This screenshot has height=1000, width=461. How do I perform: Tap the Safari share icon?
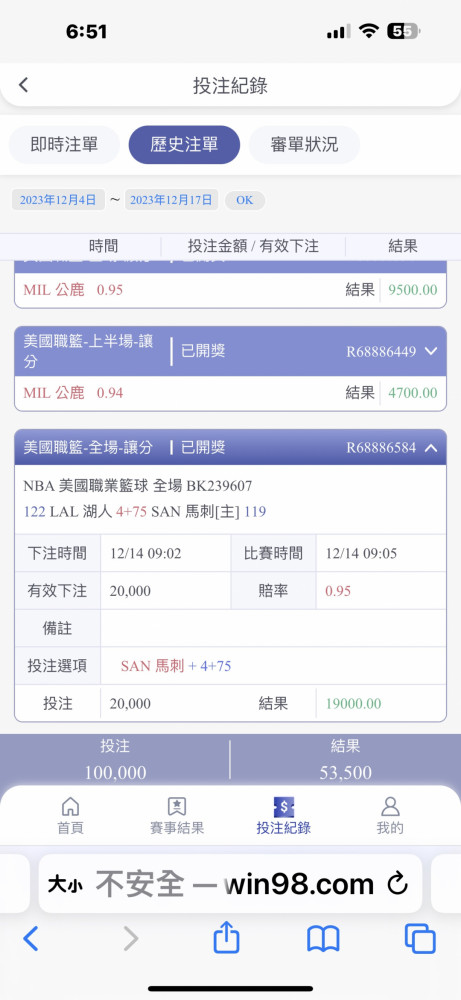tap(226, 939)
